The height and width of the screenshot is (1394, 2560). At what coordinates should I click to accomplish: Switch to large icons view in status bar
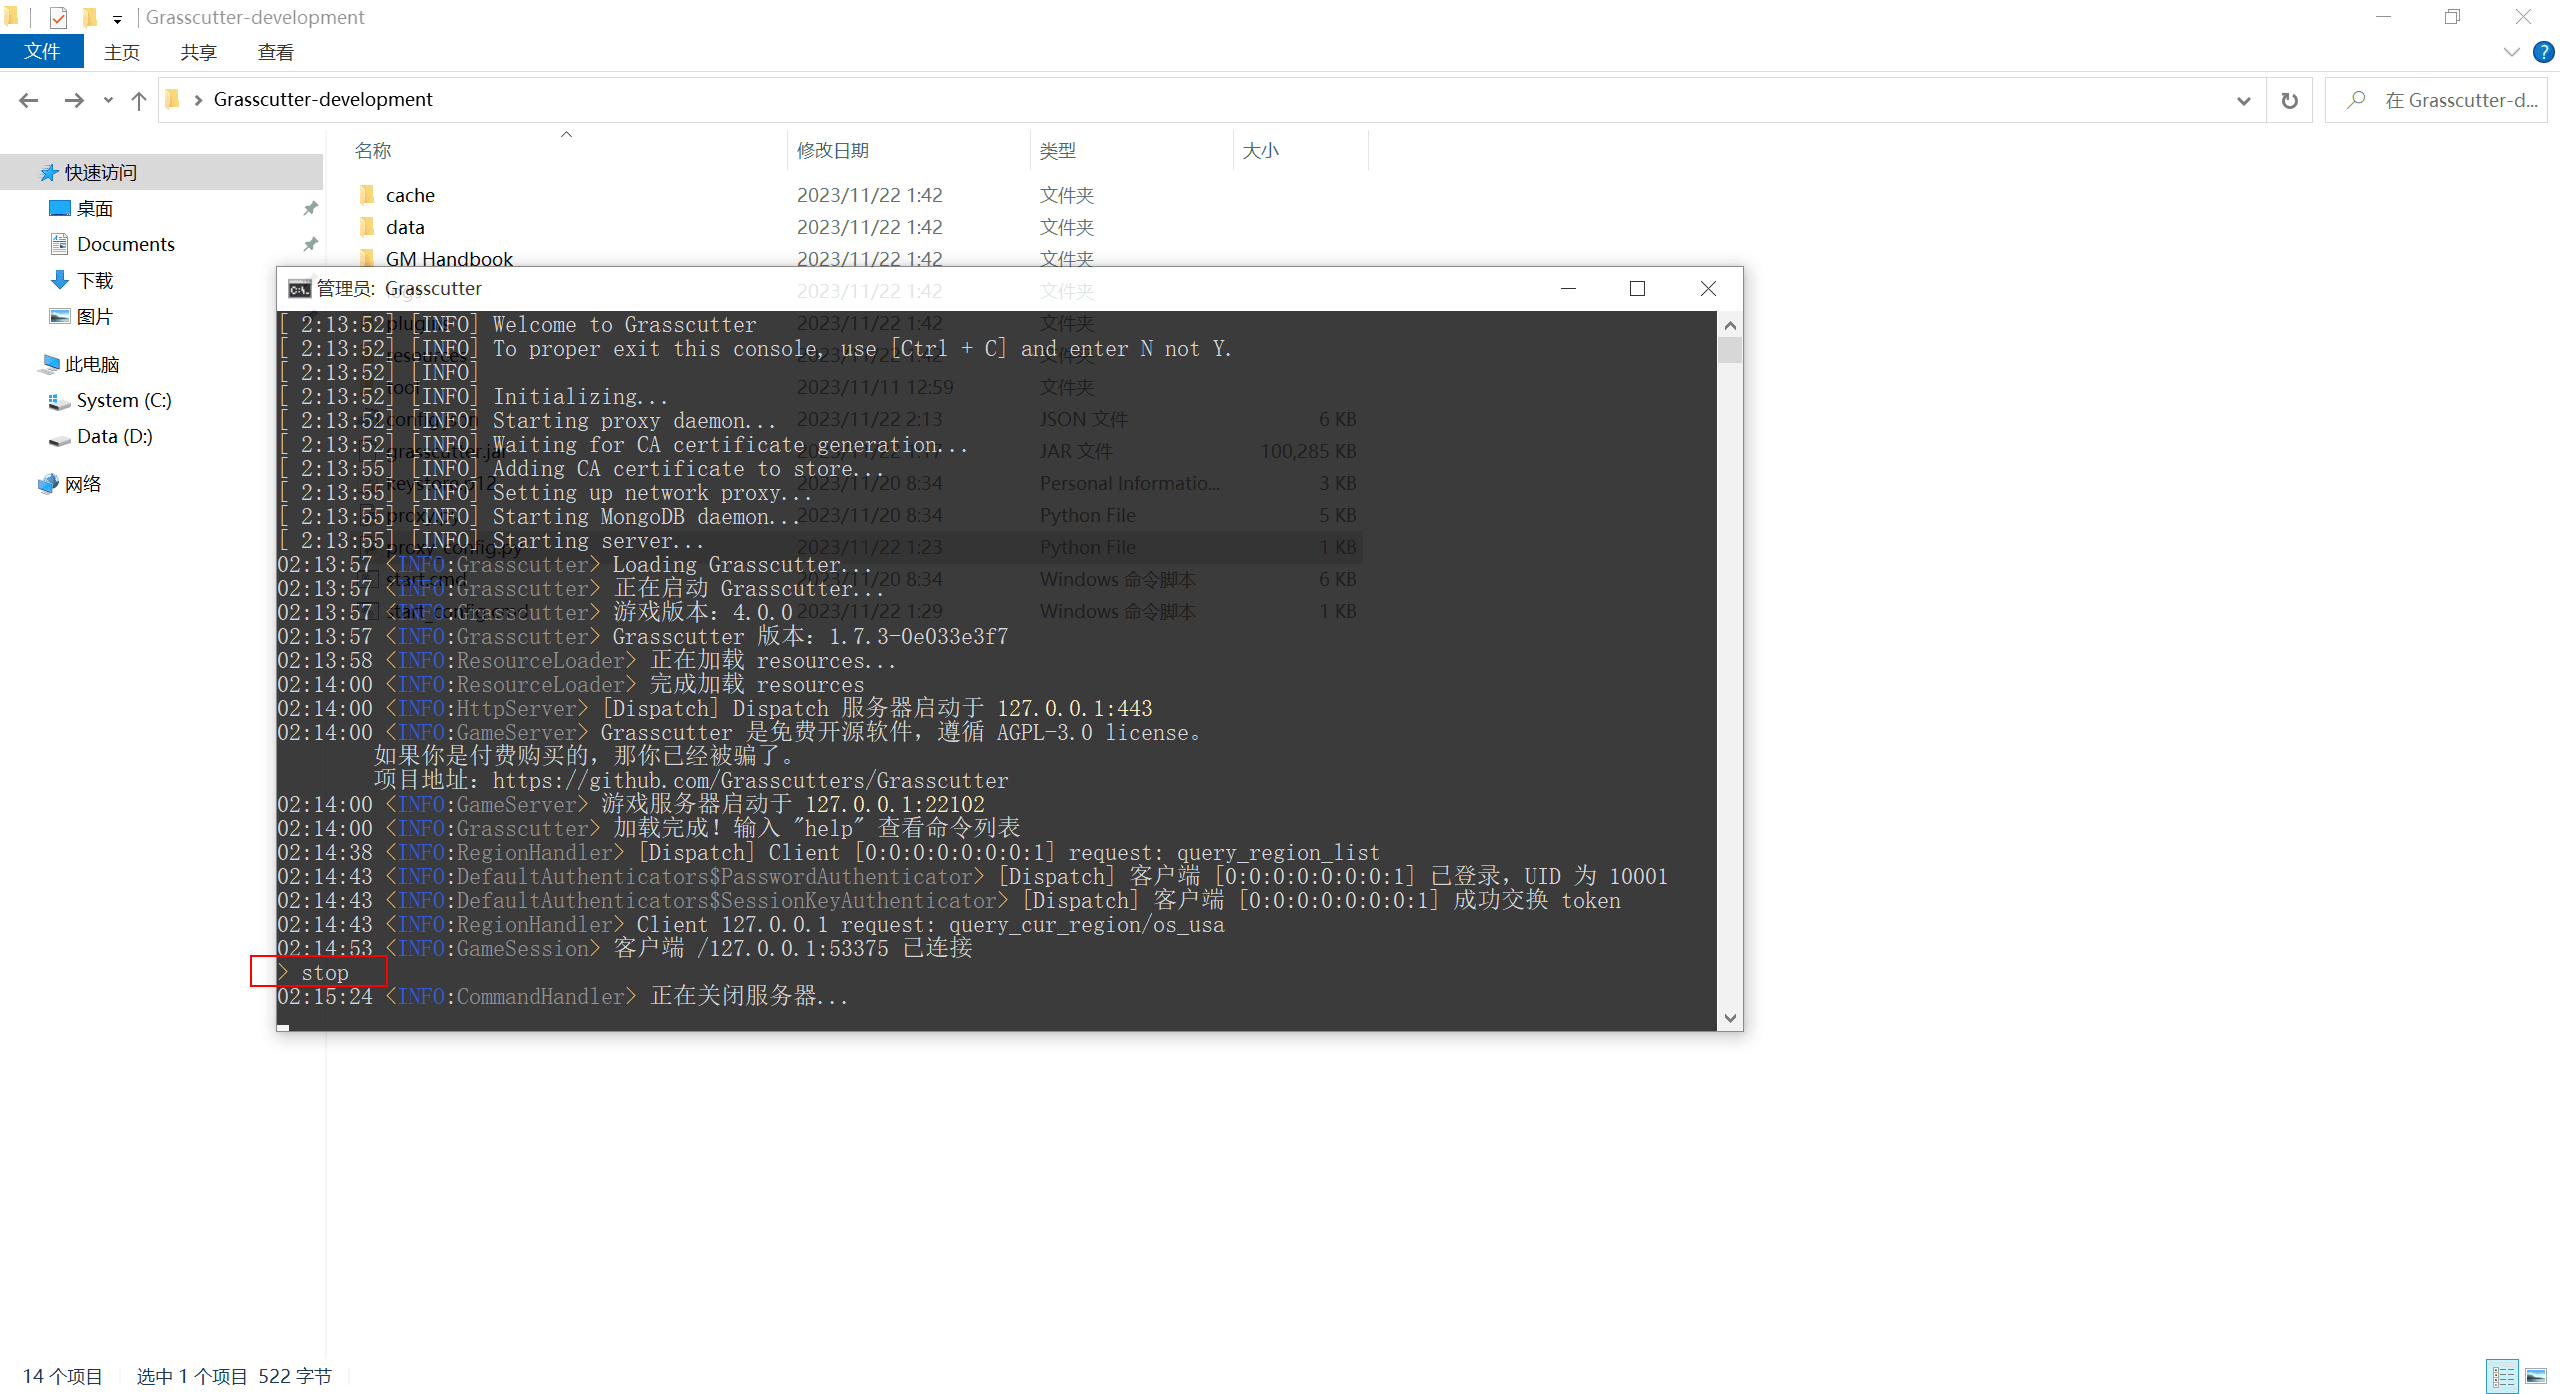click(2536, 1377)
